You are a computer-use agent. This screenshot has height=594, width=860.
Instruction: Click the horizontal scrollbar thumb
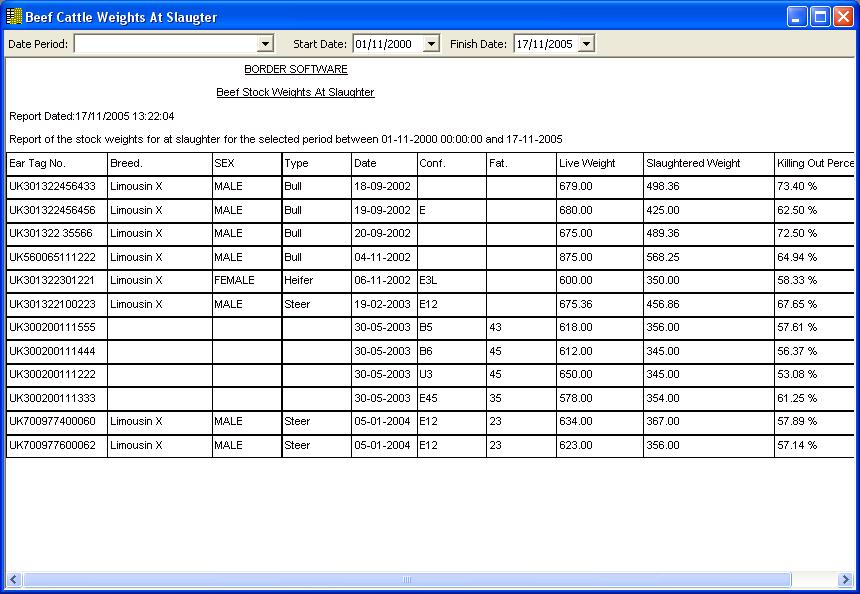coord(406,579)
